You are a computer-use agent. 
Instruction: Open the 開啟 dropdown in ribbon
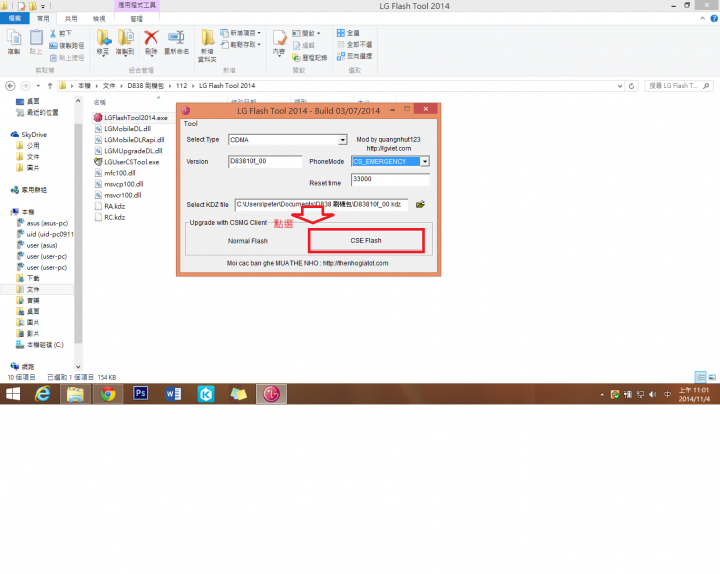pyautogui.click(x=306, y=33)
